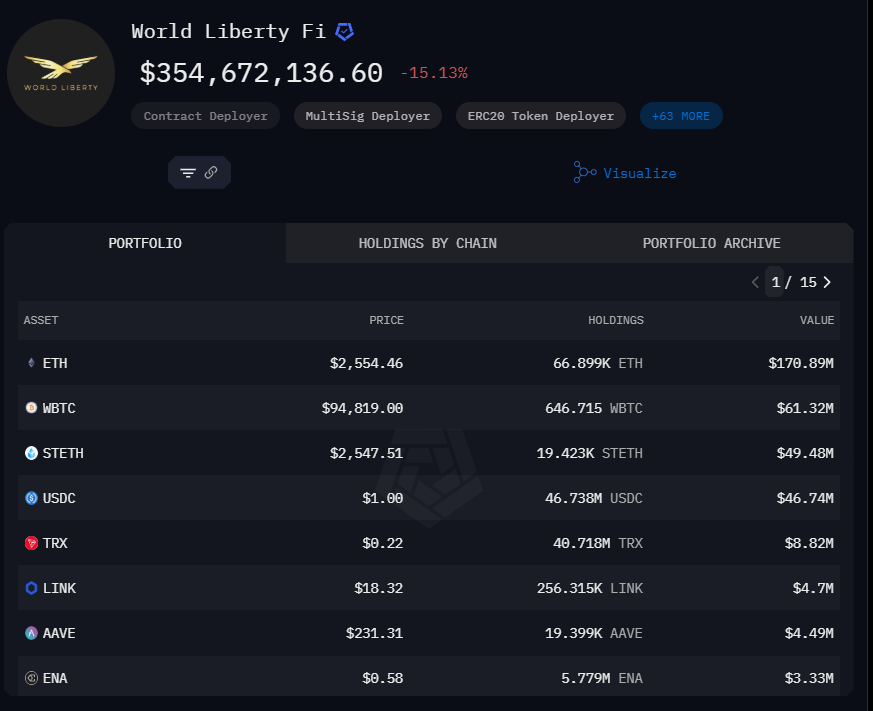The height and width of the screenshot is (711, 873).
Task: Click the AAVE token icon
Action: click(31, 633)
